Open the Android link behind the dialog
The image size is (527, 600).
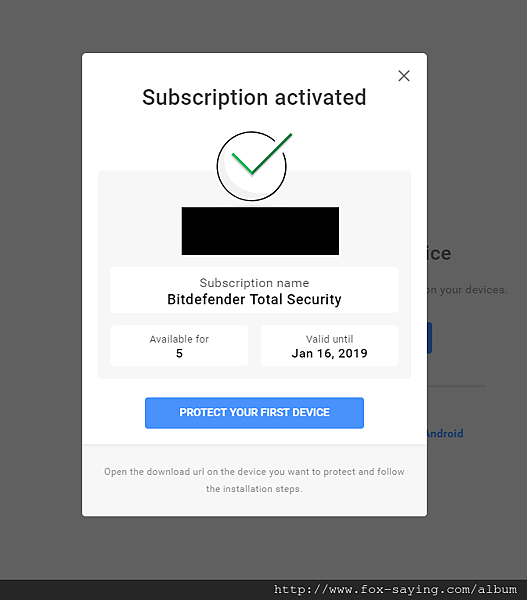click(x=445, y=433)
